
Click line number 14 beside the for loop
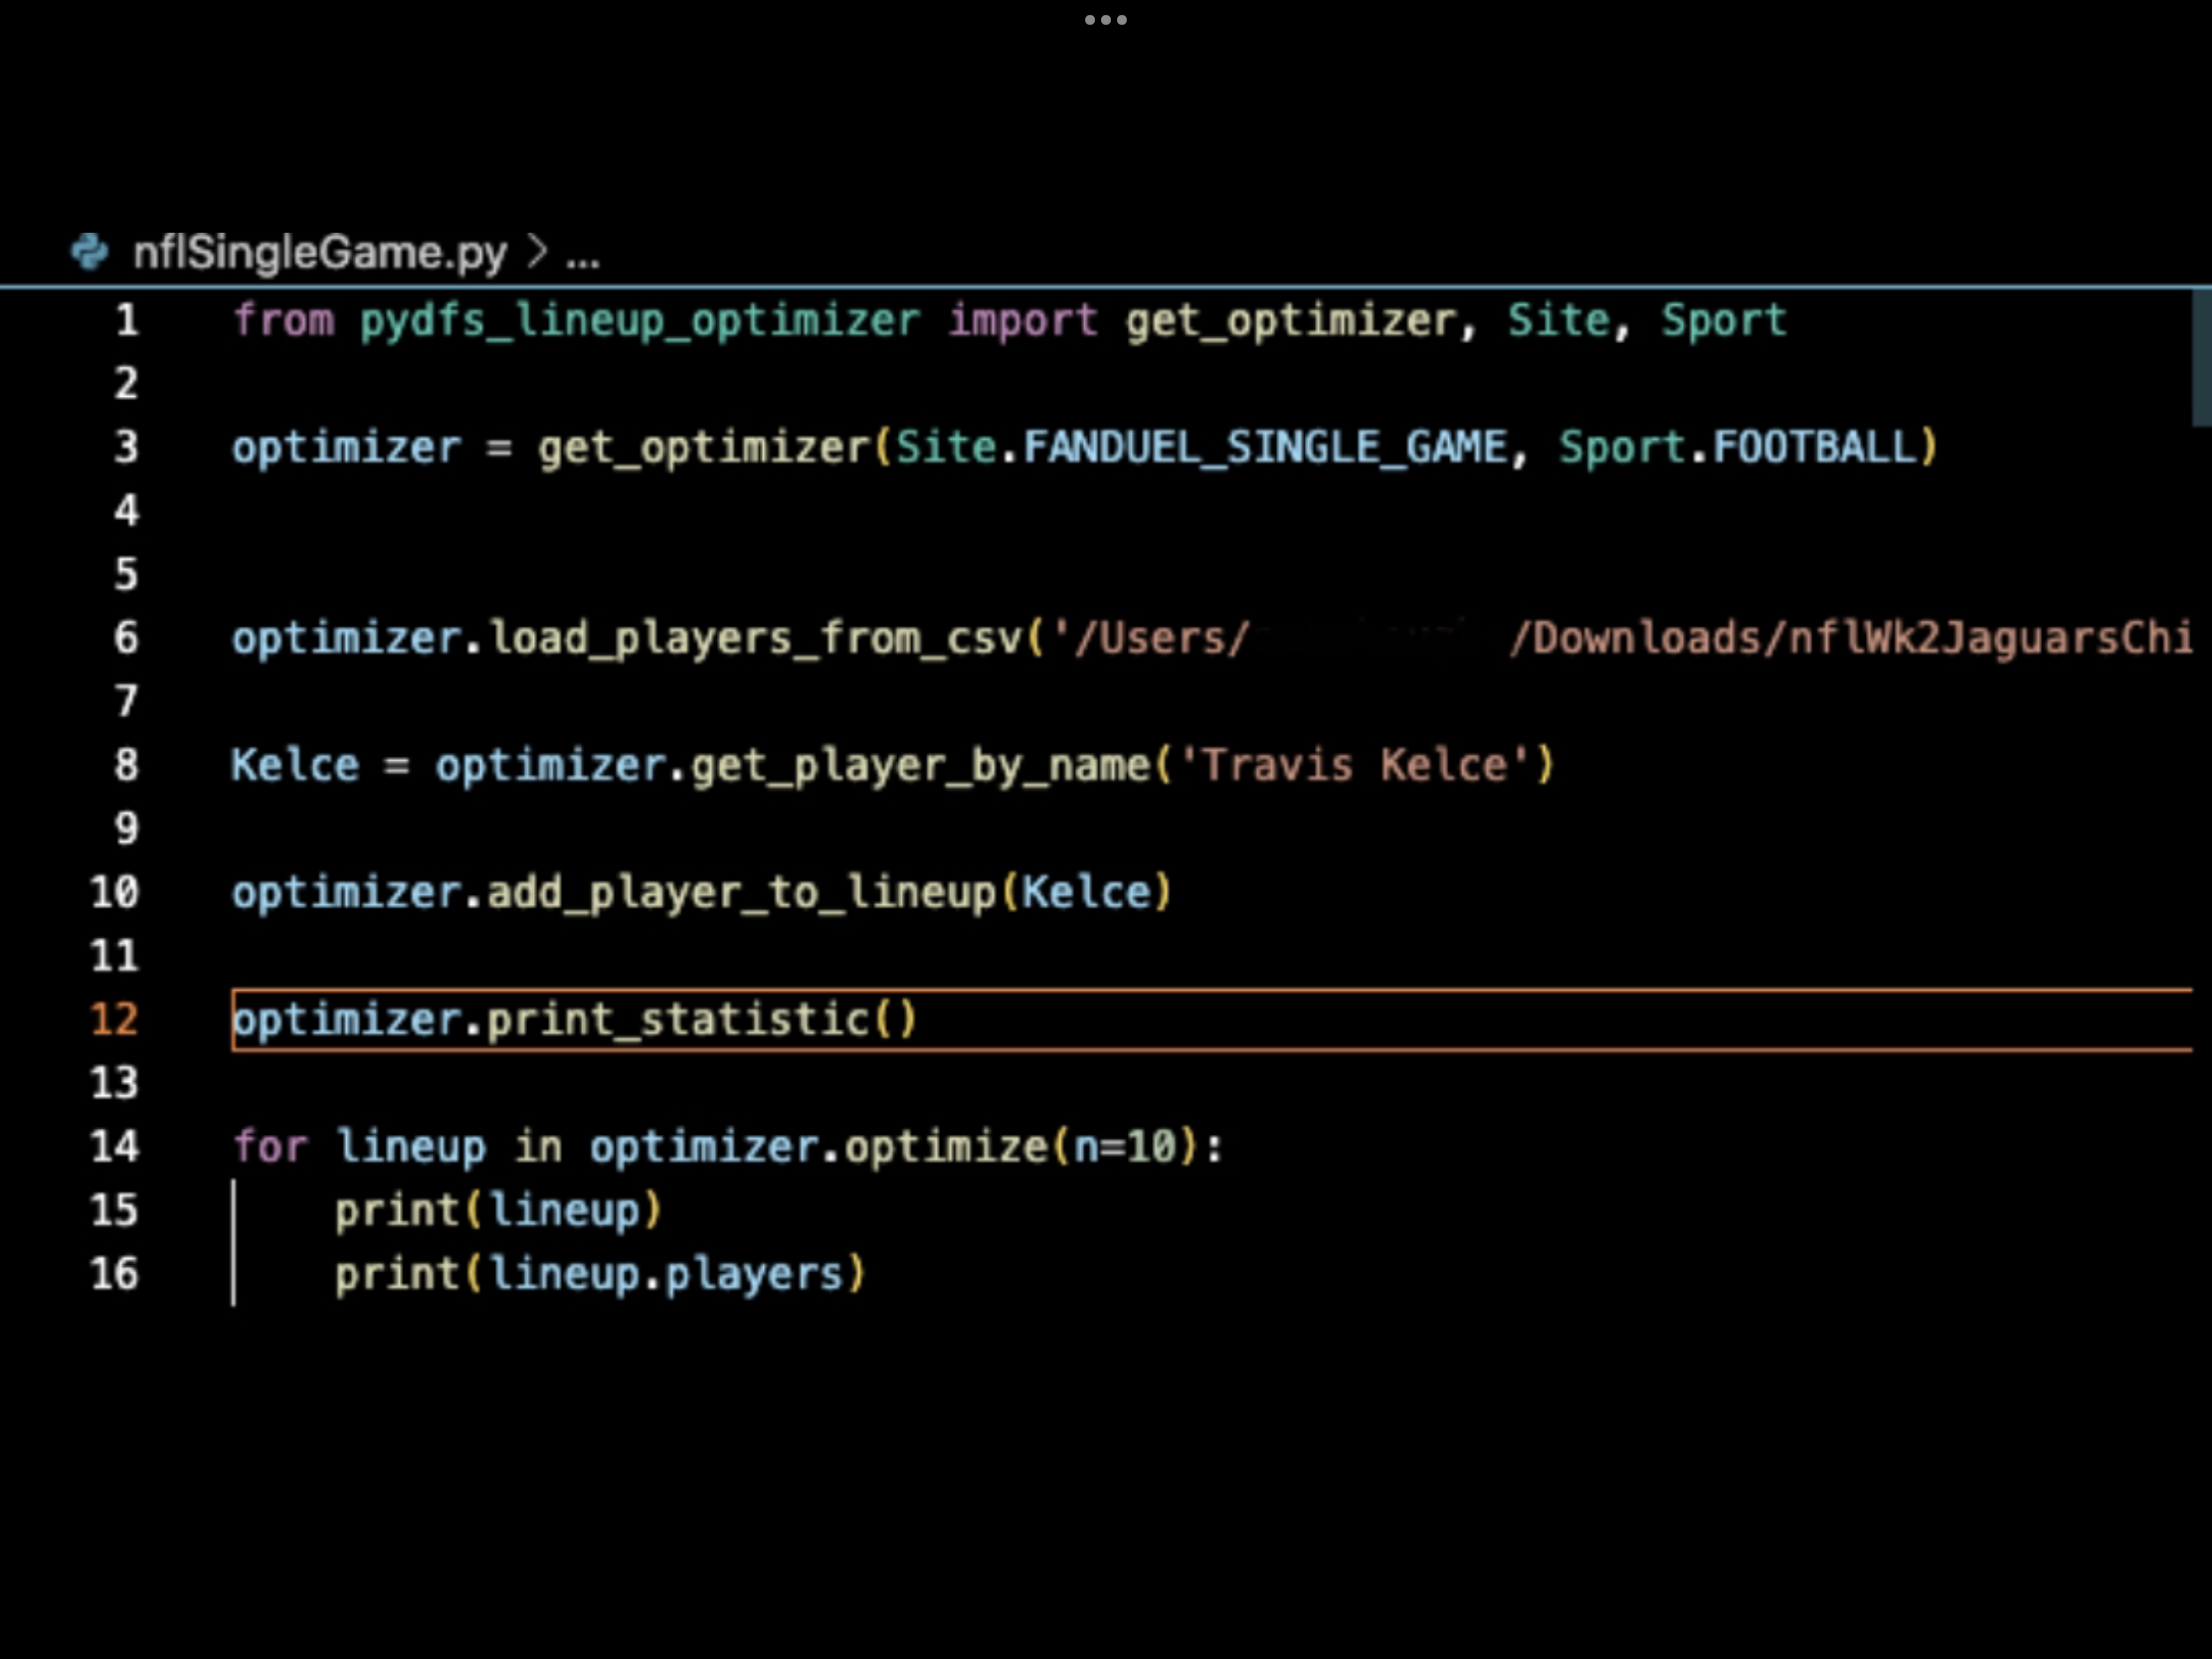(114, 1146)
